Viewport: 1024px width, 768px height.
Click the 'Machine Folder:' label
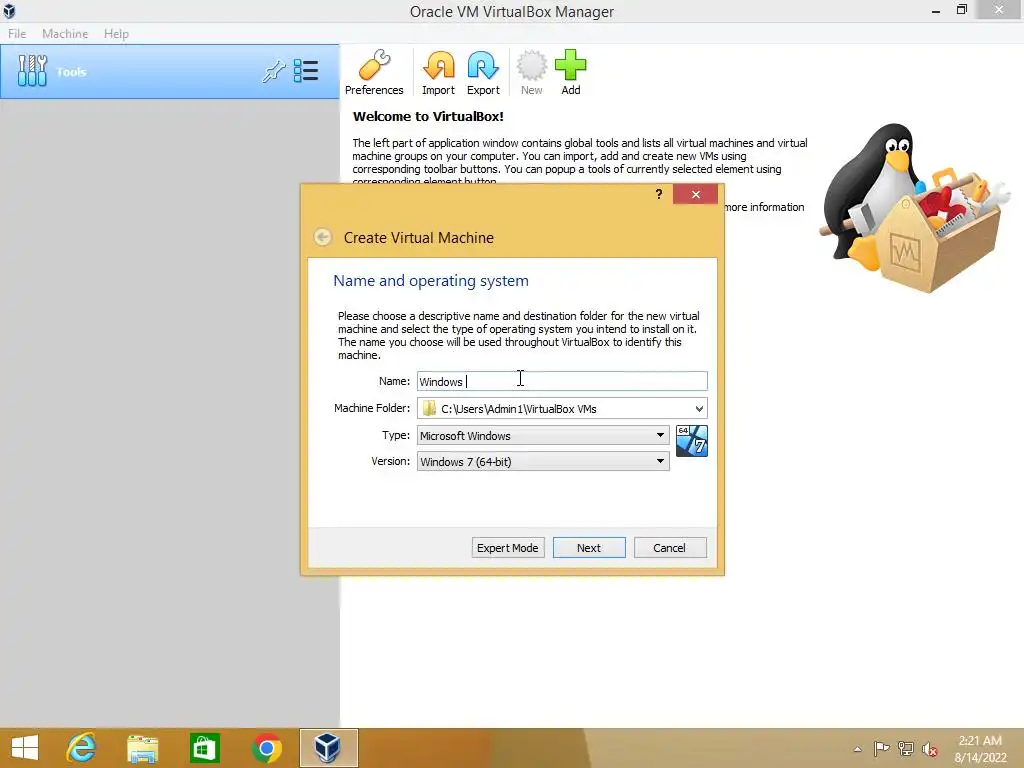click(x=372, y=408)
